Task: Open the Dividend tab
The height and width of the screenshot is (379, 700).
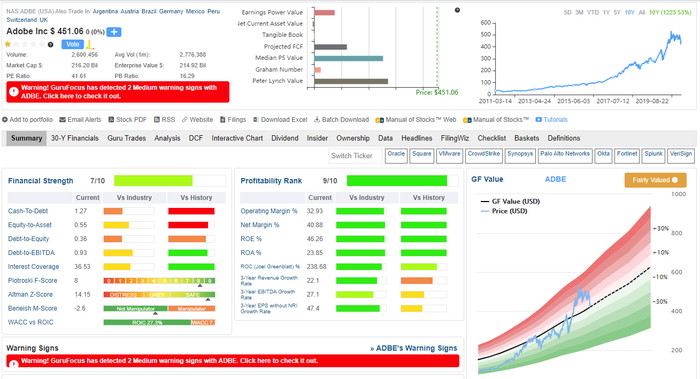Action: pyautogui.click(x=285, y=138)
